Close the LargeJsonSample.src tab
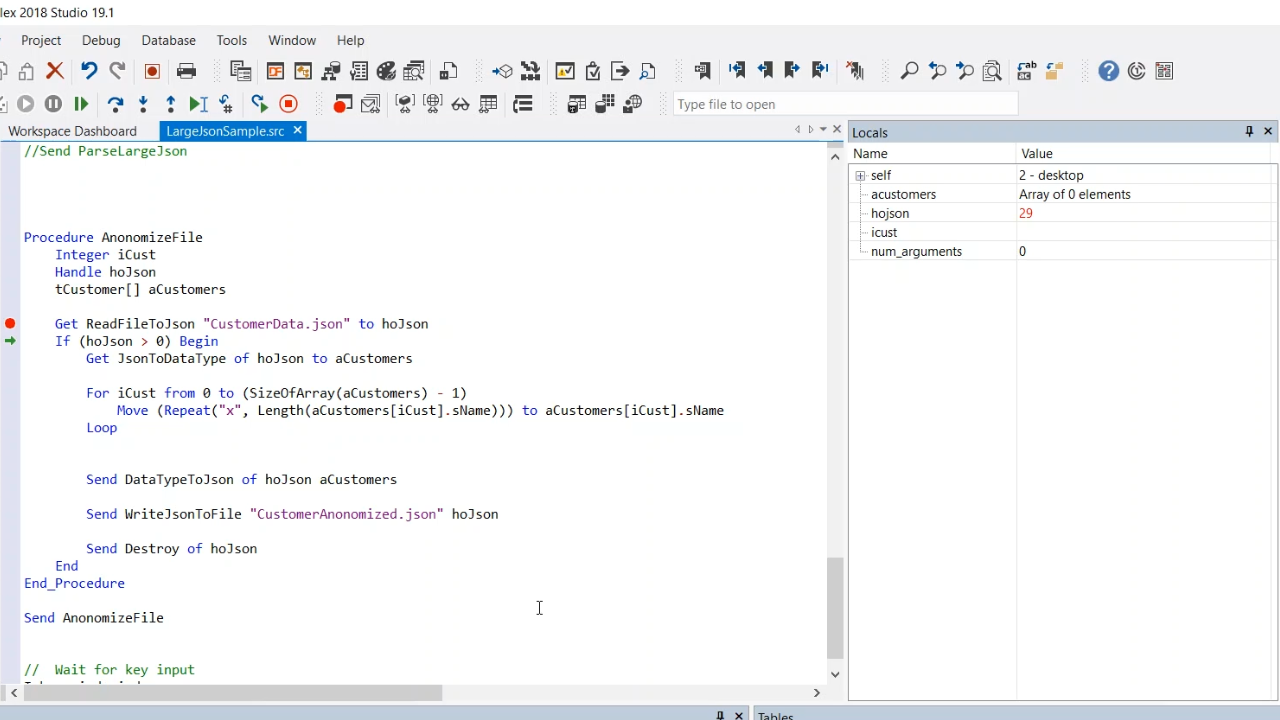 click(x=297, y=131)
